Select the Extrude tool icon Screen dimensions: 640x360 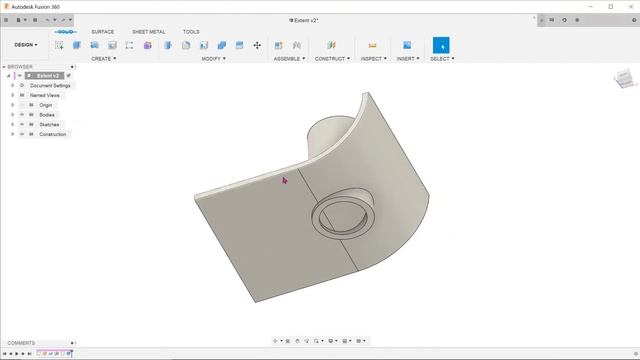point(77,45)
